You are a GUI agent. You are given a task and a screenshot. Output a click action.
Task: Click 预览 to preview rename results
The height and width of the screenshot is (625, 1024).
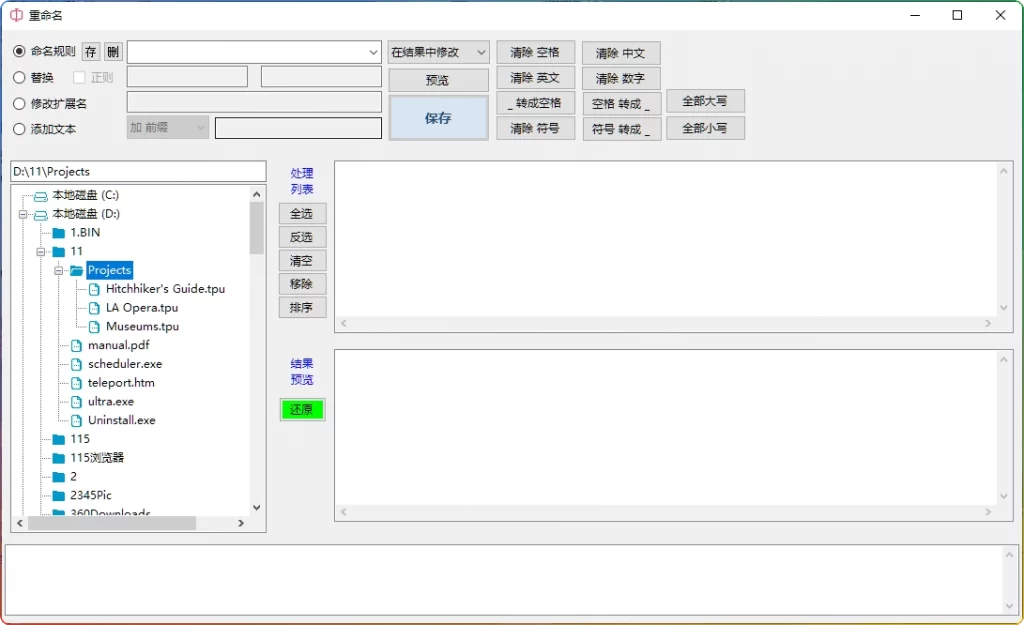pyautogui.click(x=438, y=79)
